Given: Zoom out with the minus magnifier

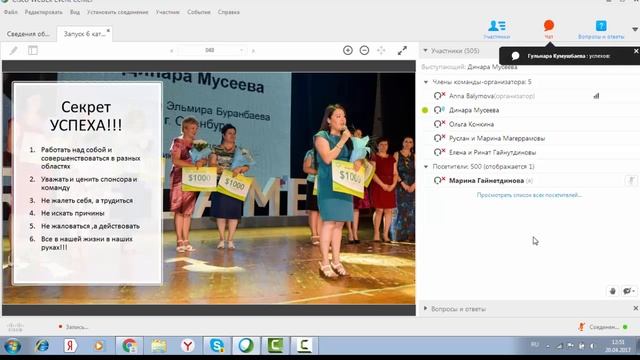Looking at the screenshot, I should [x=364, y=50].
